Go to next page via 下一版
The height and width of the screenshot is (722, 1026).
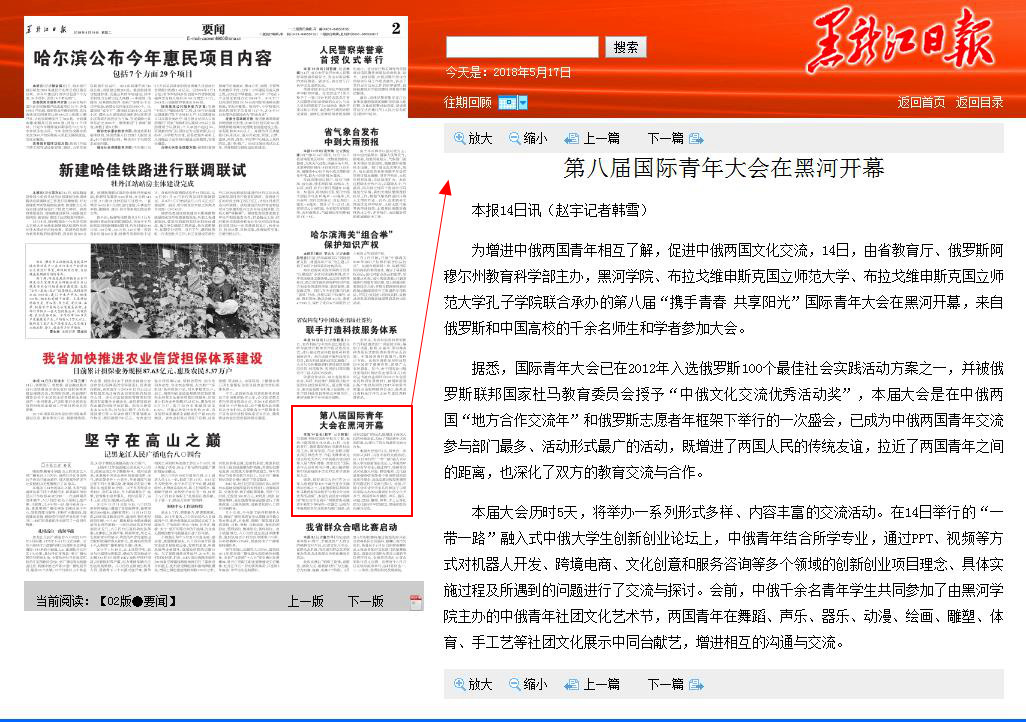(365, 601)
